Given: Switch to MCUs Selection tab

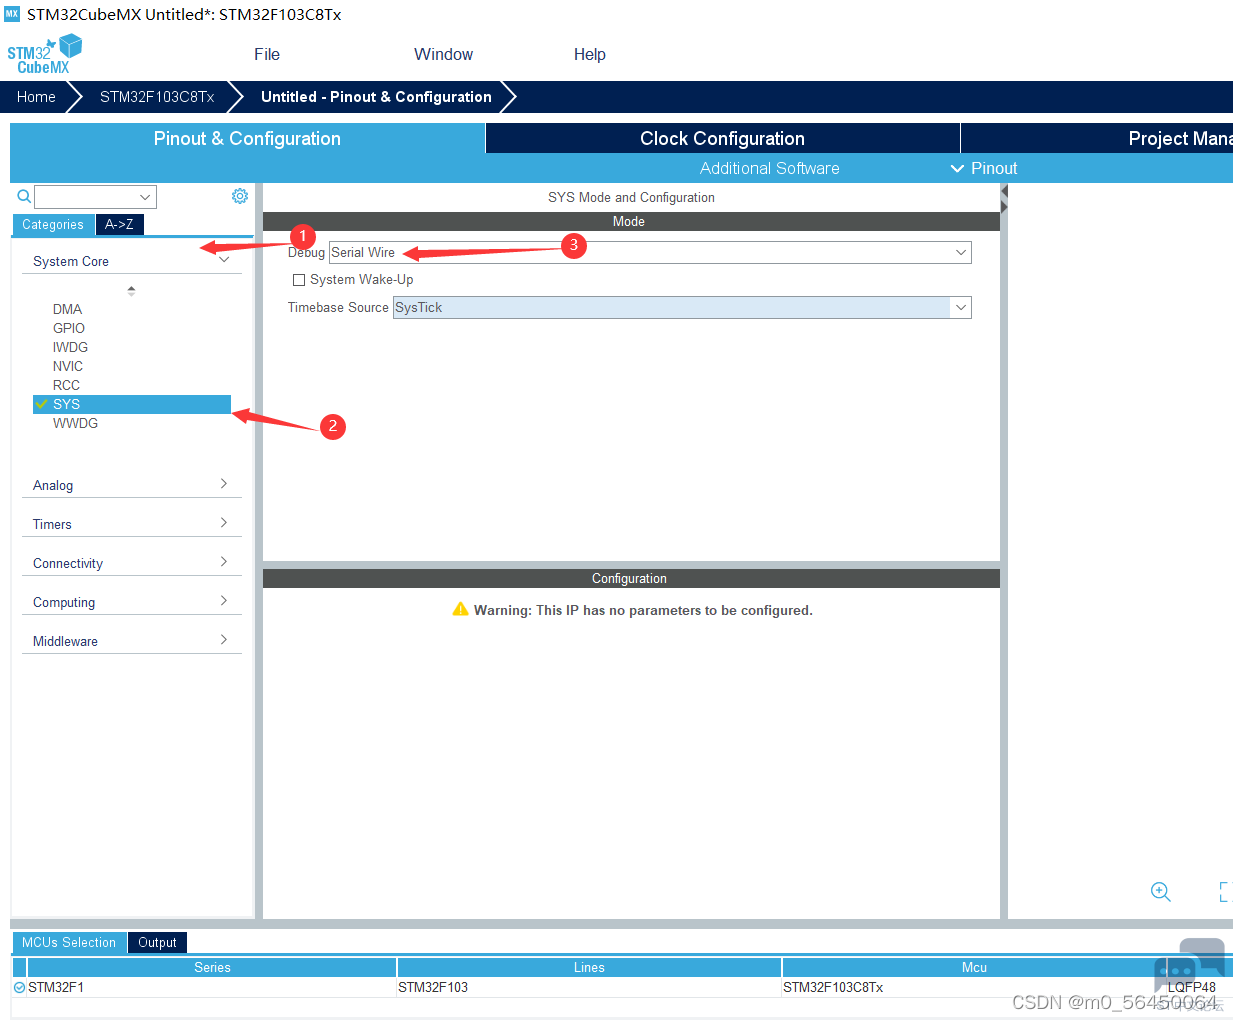Looking at the screenshot, I should 69,942.
